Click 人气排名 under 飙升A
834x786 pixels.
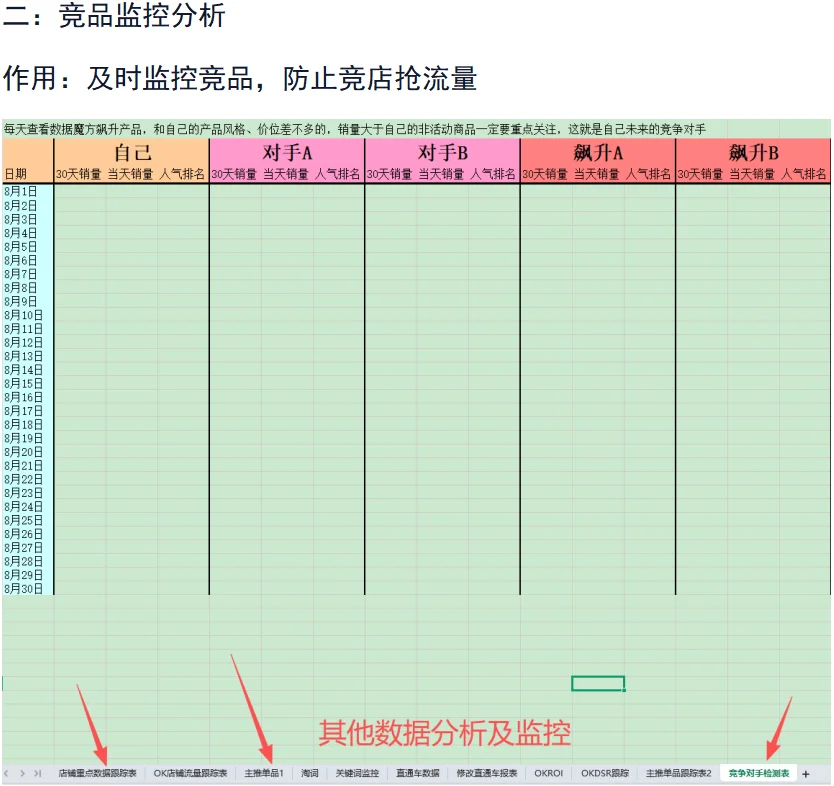coord(648,174)
